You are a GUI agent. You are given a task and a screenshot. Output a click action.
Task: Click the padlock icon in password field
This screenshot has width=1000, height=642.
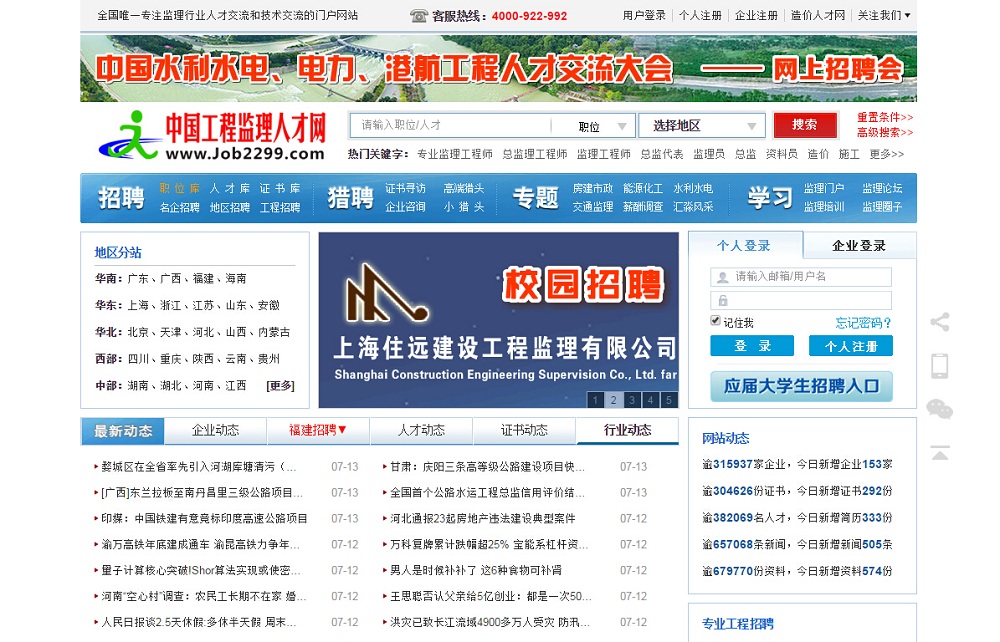[x=723, y=300]
